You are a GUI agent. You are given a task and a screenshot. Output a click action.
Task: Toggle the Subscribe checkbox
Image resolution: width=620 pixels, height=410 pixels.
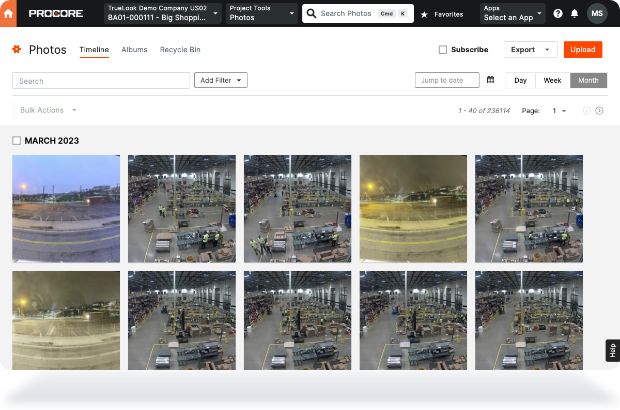[443, 49]
